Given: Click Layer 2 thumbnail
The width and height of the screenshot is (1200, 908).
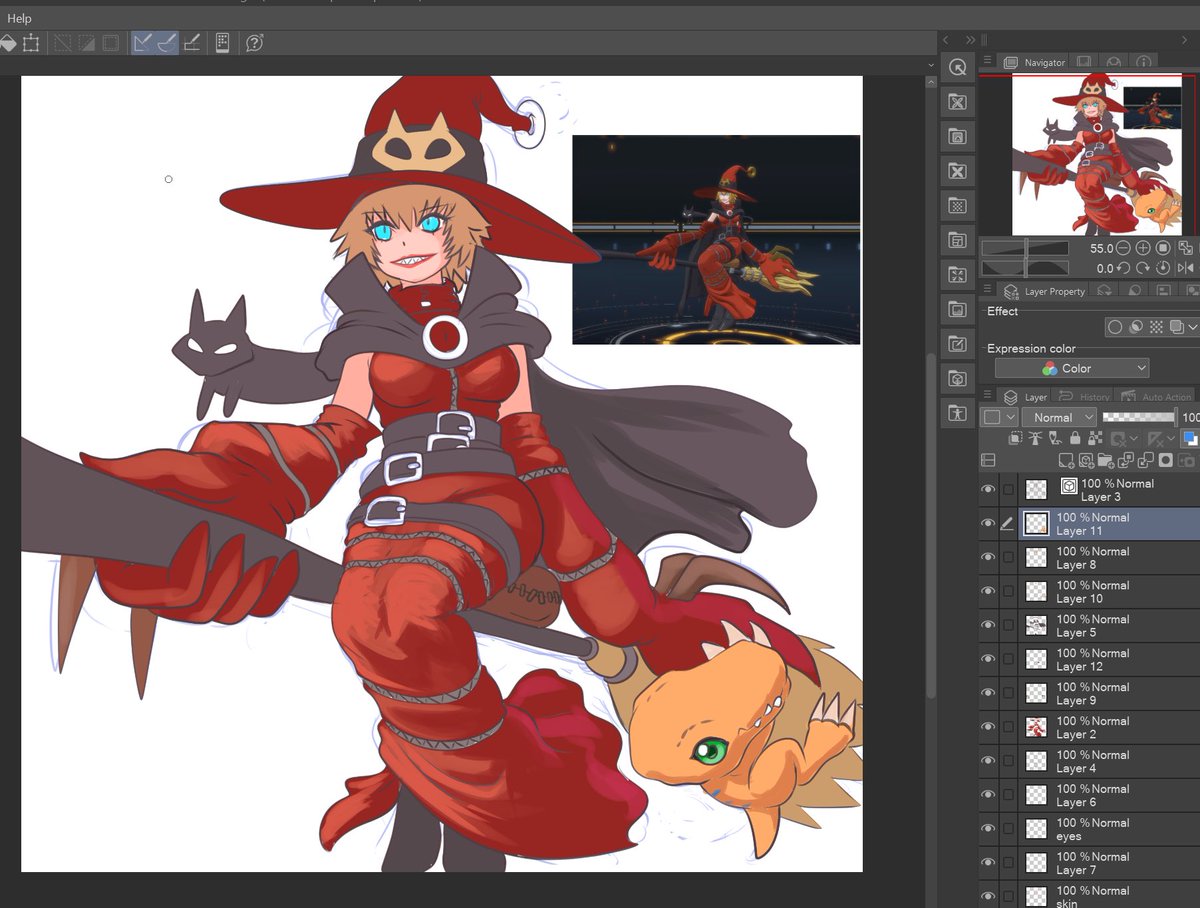Looking at the screenshot, I should (x=1037, y=727).
